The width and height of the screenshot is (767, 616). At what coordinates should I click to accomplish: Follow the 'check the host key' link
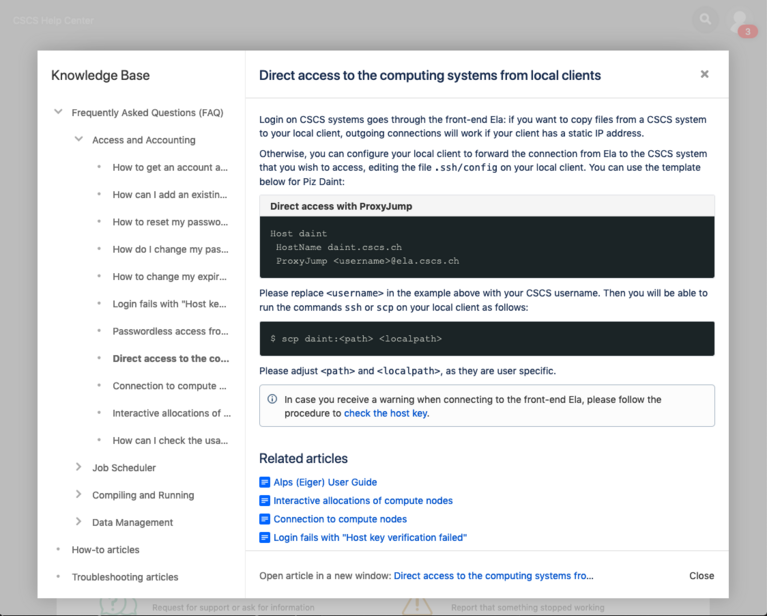coord(386,413)
